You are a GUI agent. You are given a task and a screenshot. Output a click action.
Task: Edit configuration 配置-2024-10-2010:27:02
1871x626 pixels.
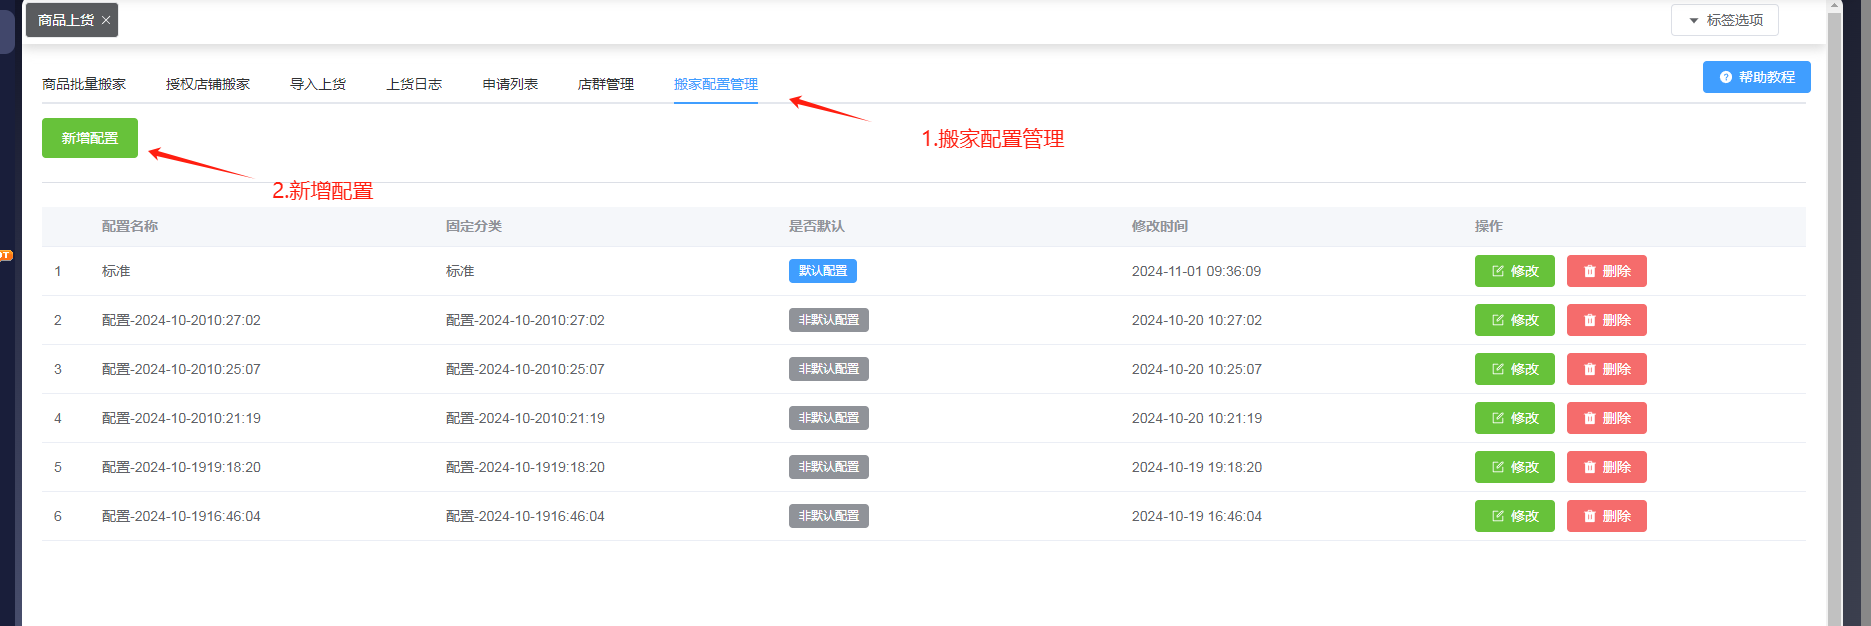tap(1514, 320)
